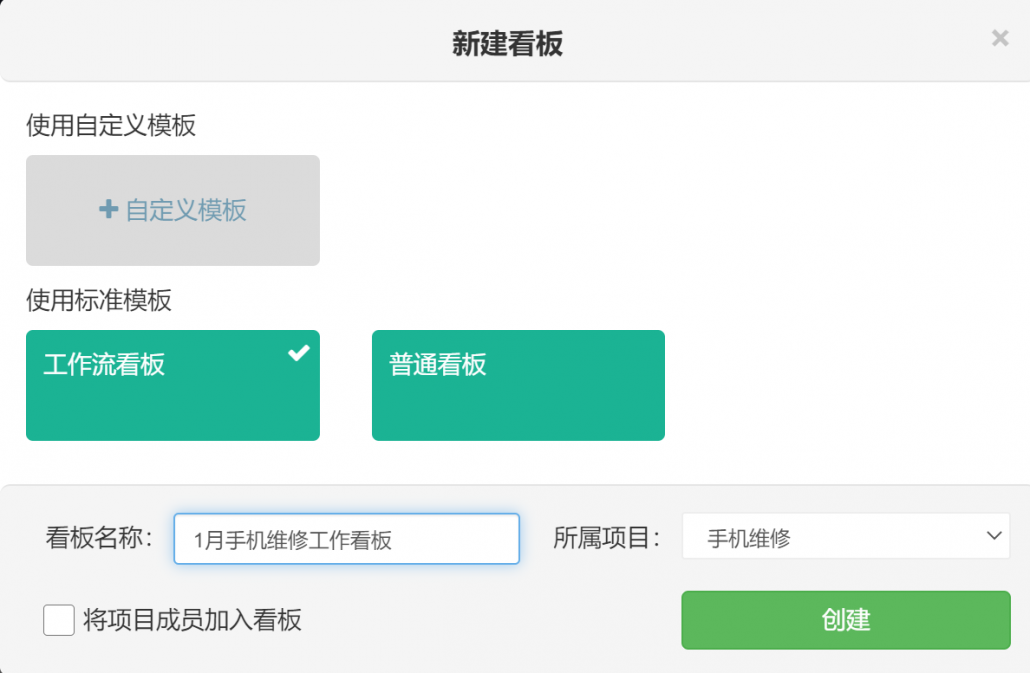Click the dropdown arrow next to 手机维修
1030x673 pixels.
tap(993, 536)
